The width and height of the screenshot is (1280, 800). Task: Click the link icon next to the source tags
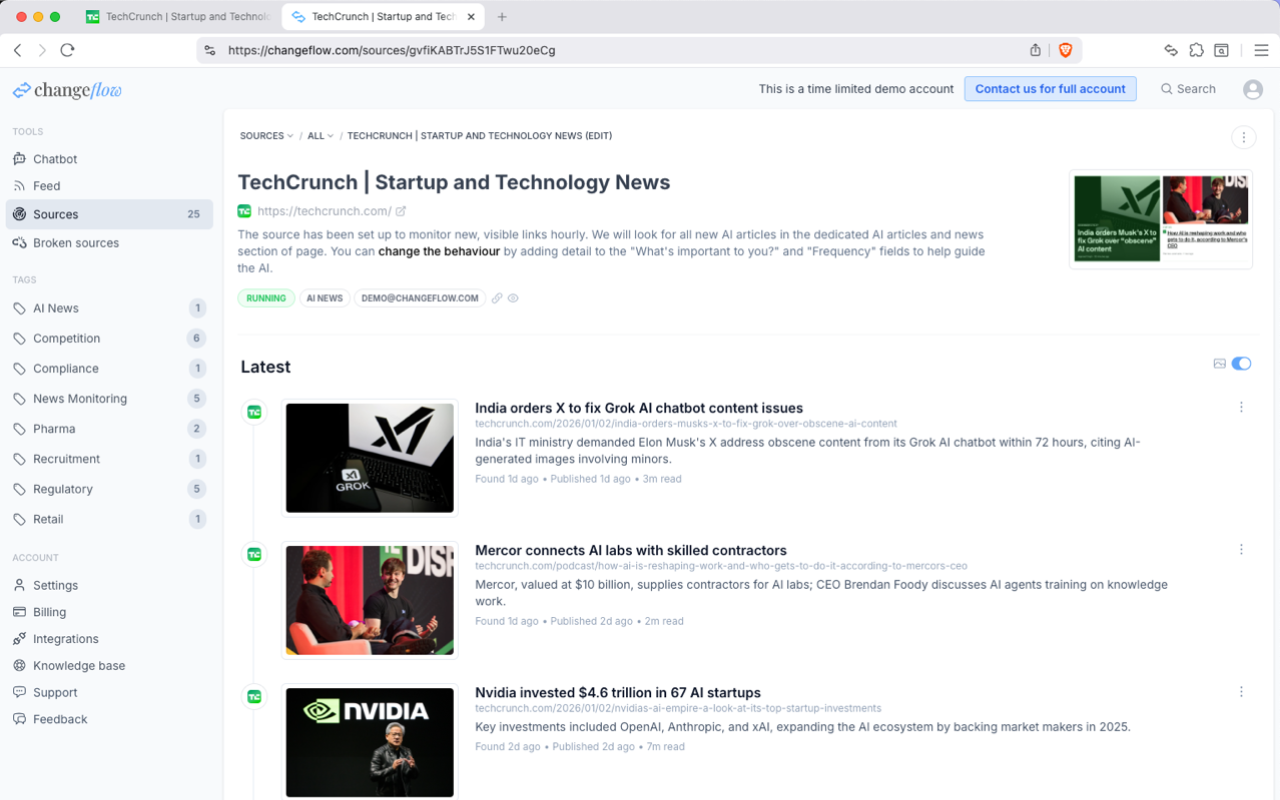click(x=497, y=297)
